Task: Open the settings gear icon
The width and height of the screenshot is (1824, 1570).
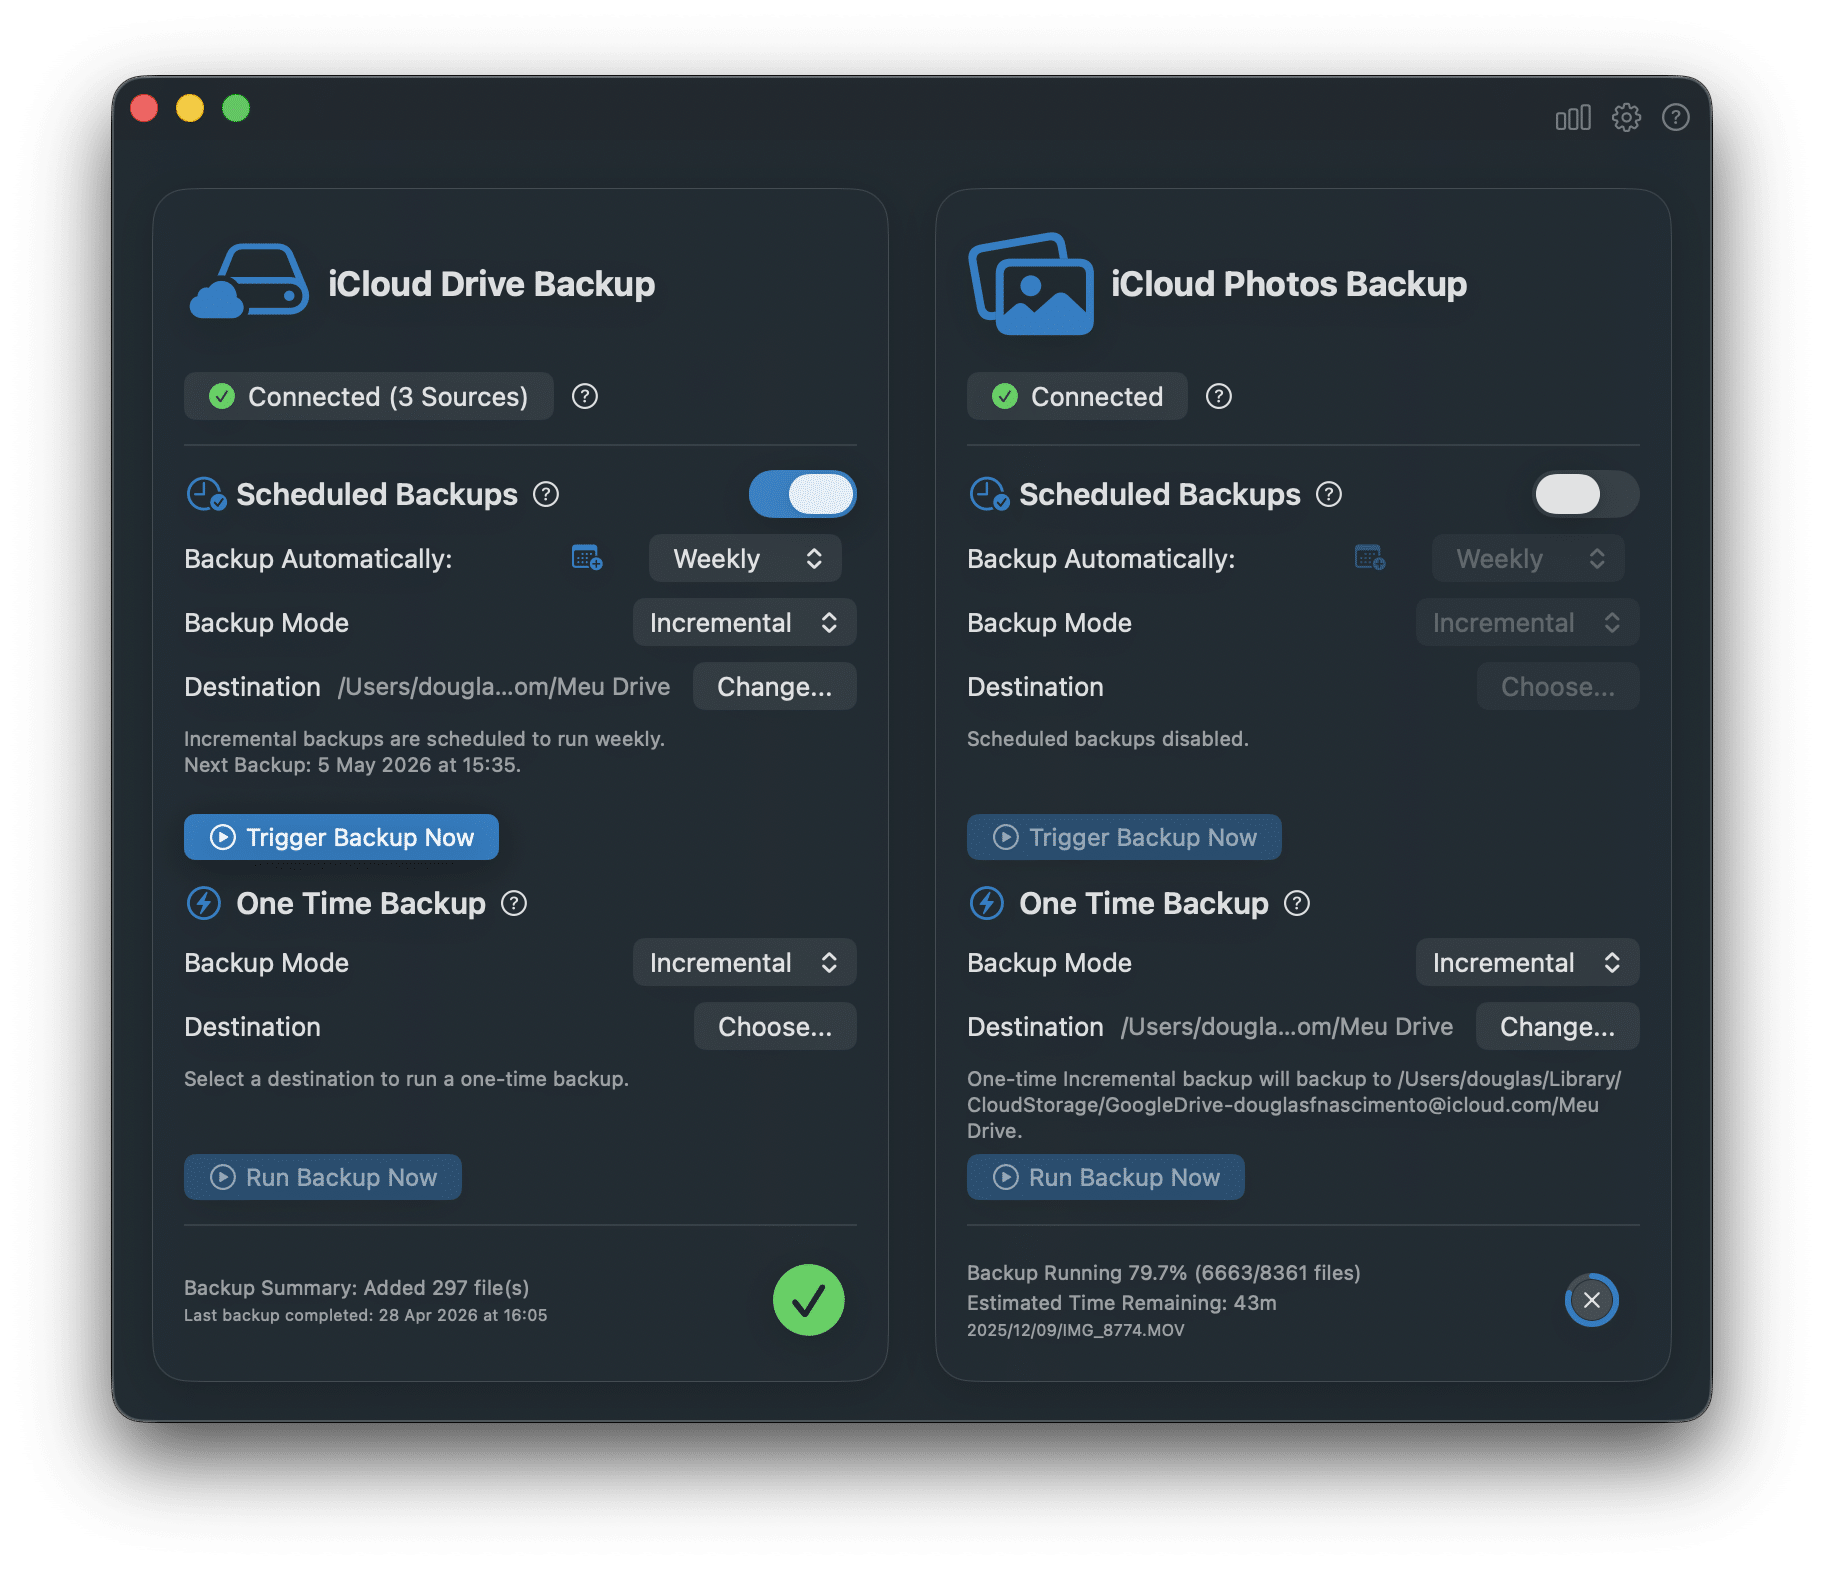Action: pos(1626,118)
